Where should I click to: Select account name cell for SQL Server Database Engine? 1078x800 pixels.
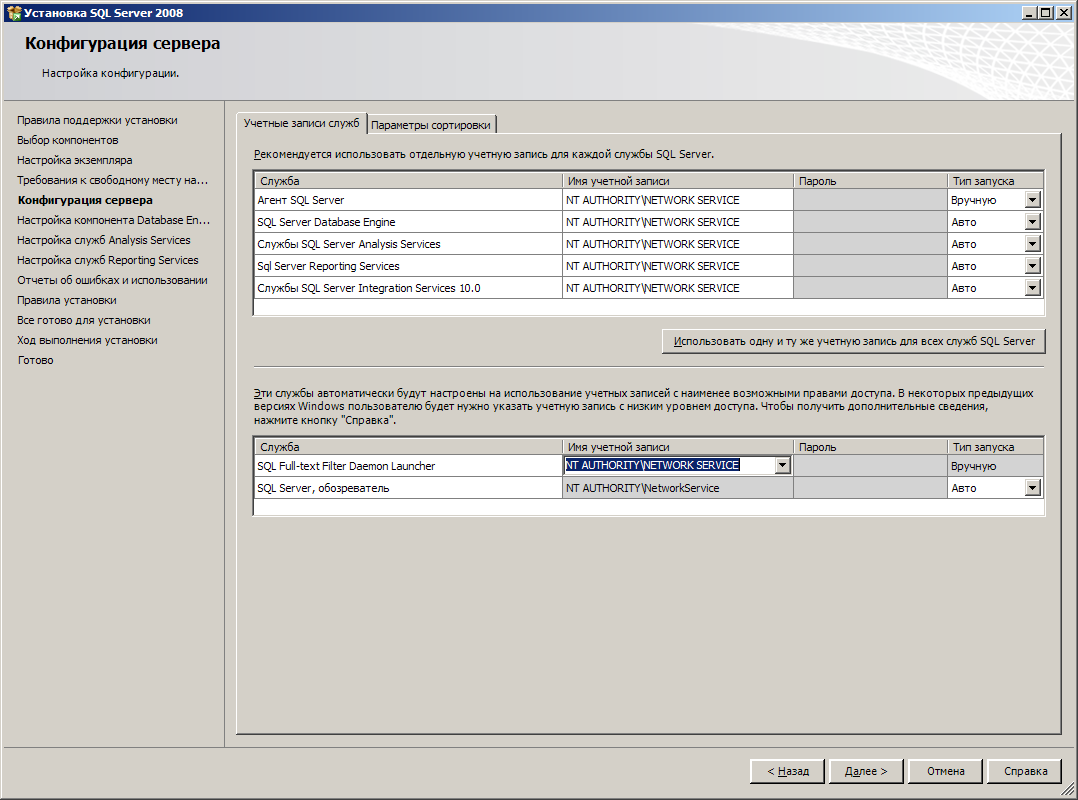678,222
